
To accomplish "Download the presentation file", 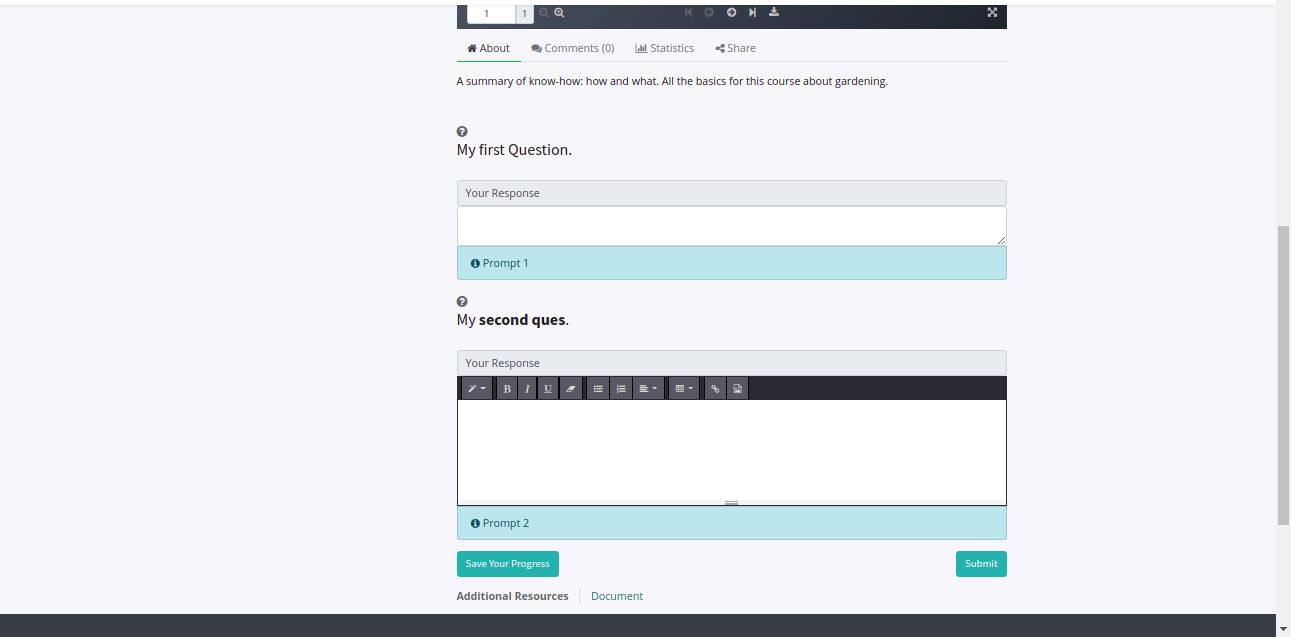I will [774, 13].
